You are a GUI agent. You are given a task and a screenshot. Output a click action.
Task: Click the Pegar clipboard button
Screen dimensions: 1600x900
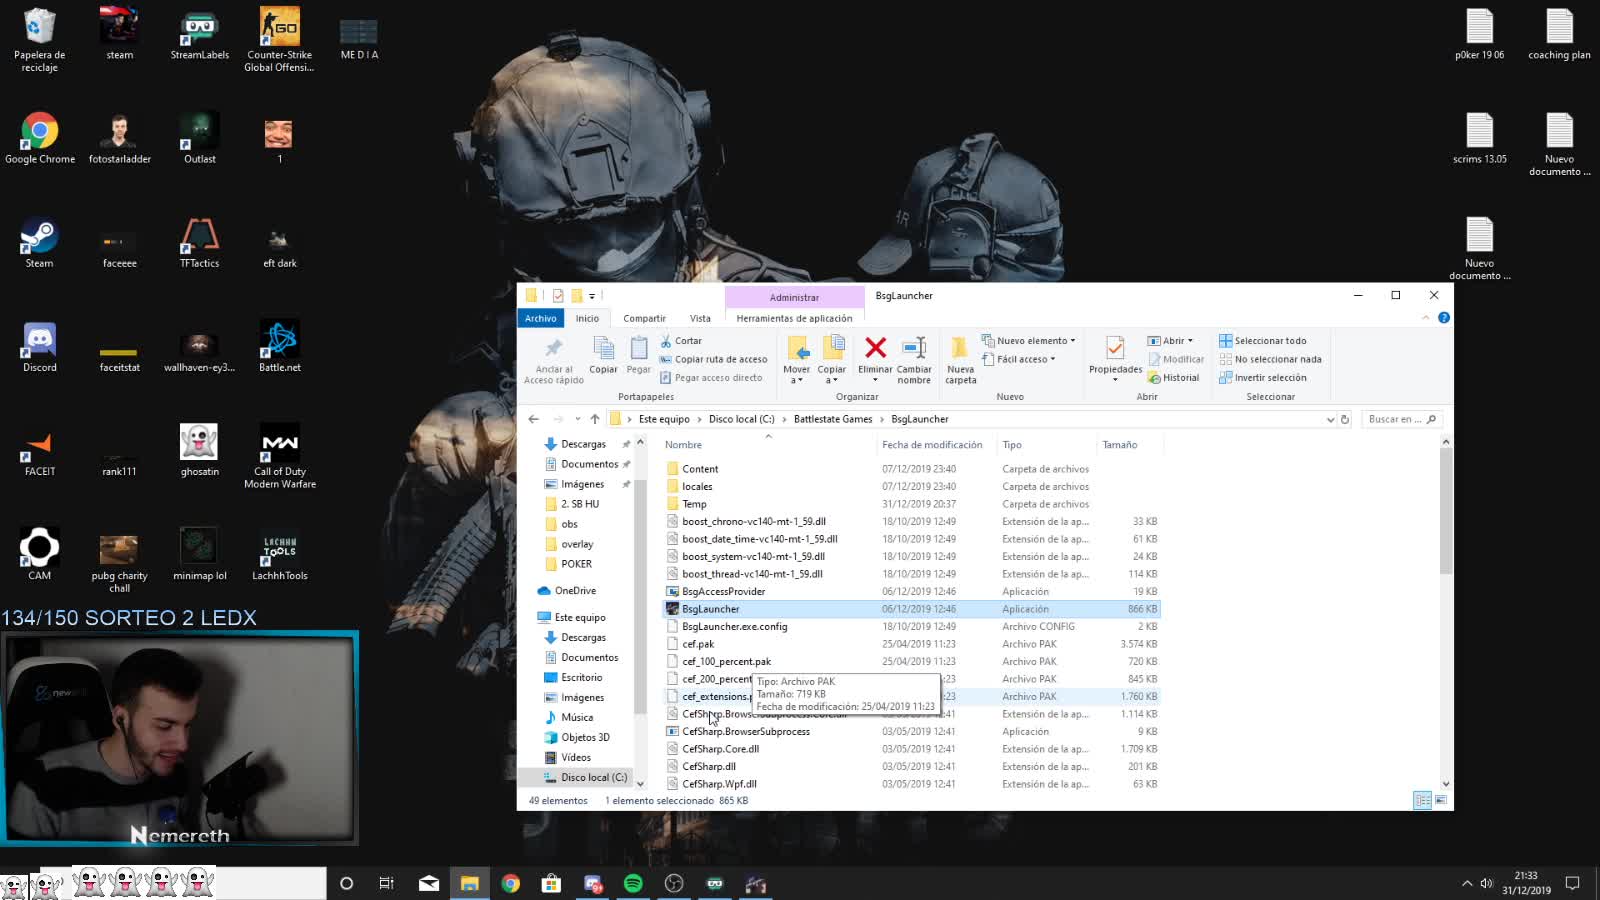pos(639,356)
